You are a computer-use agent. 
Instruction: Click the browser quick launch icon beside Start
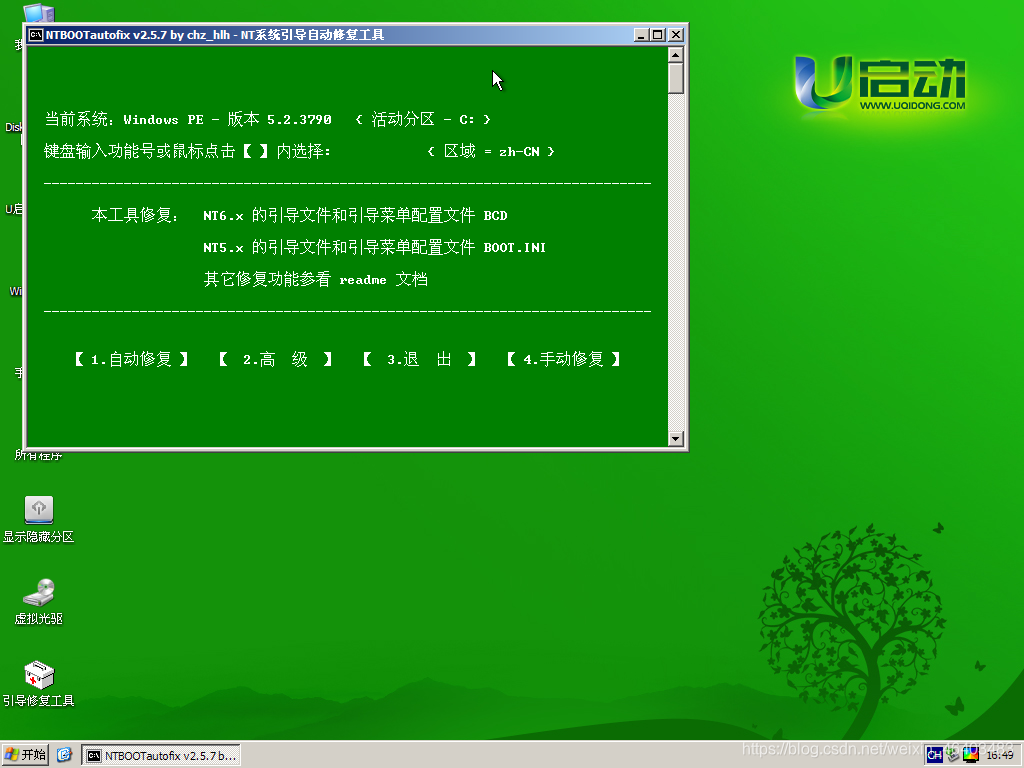coord(64,755)
